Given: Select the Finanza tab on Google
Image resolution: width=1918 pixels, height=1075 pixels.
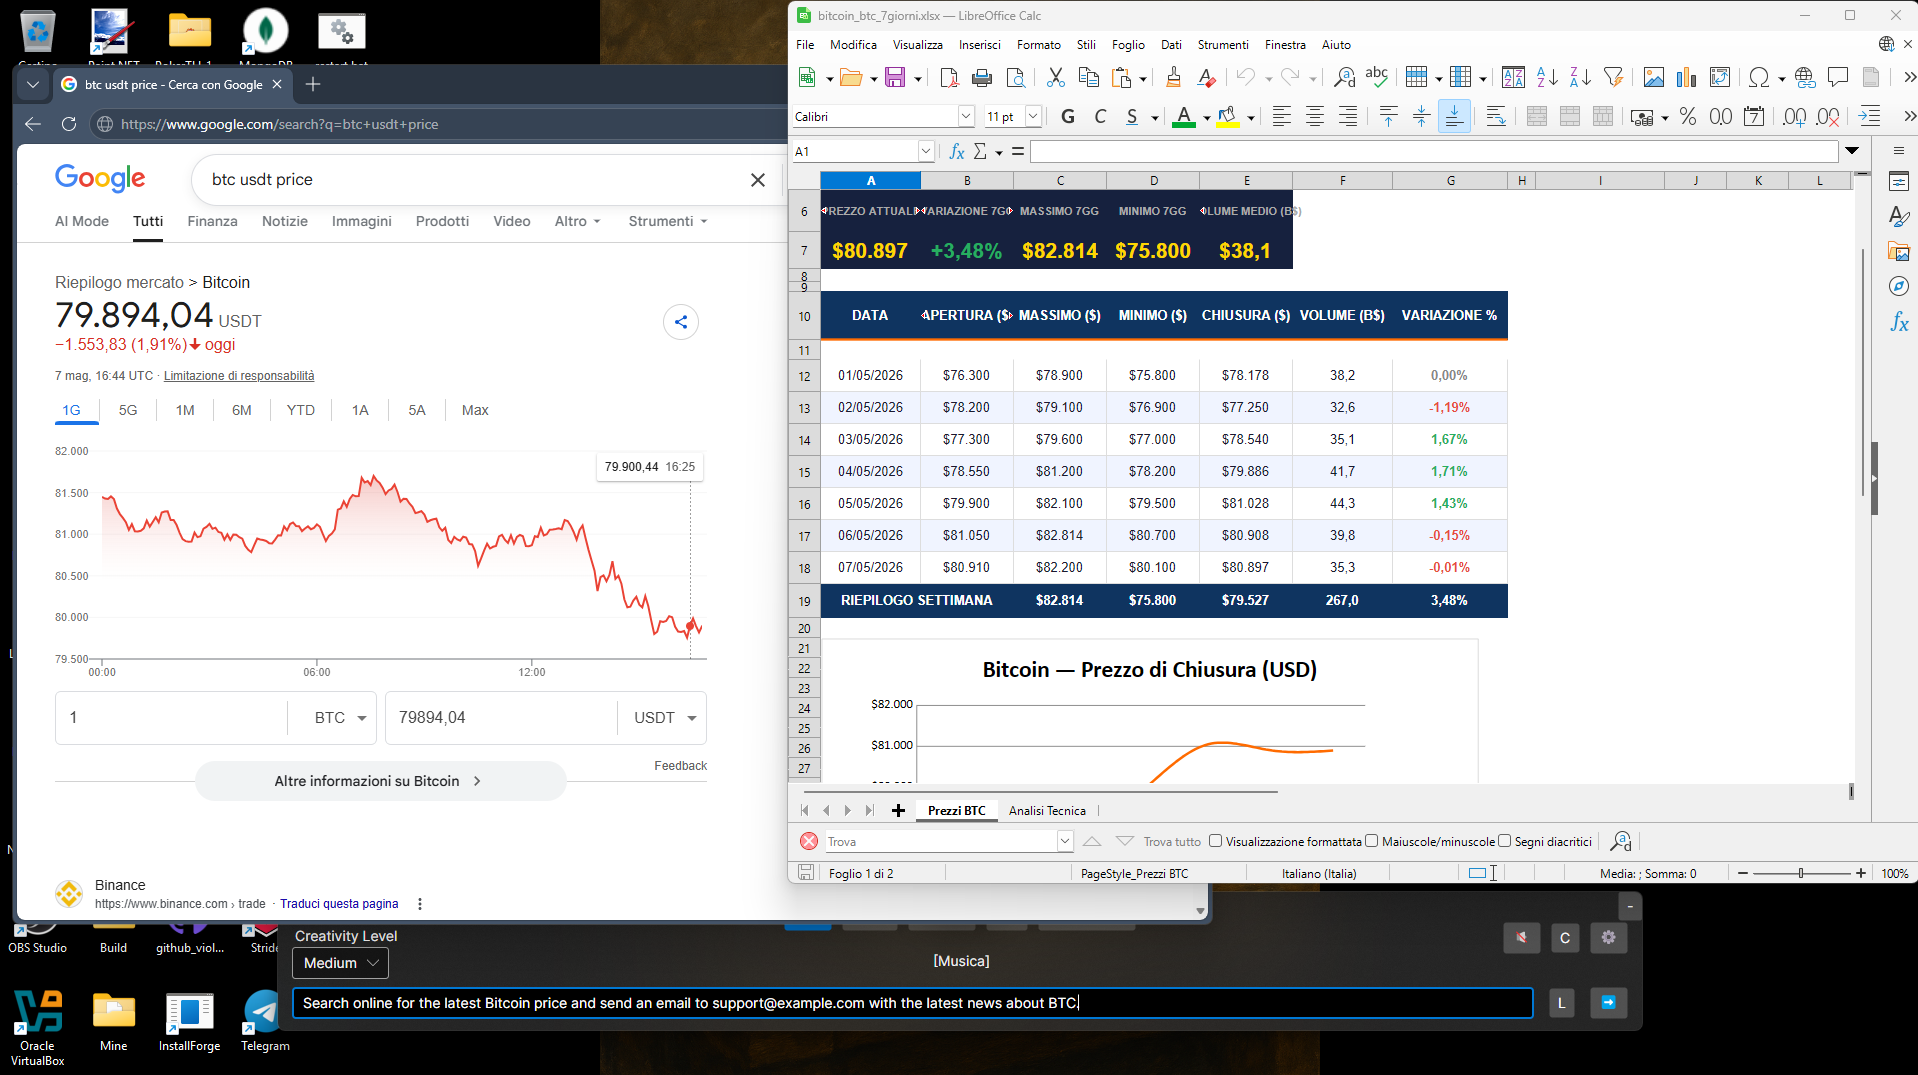Looking at the screenshot, I should pyautogui.click(x=212, y=221).
